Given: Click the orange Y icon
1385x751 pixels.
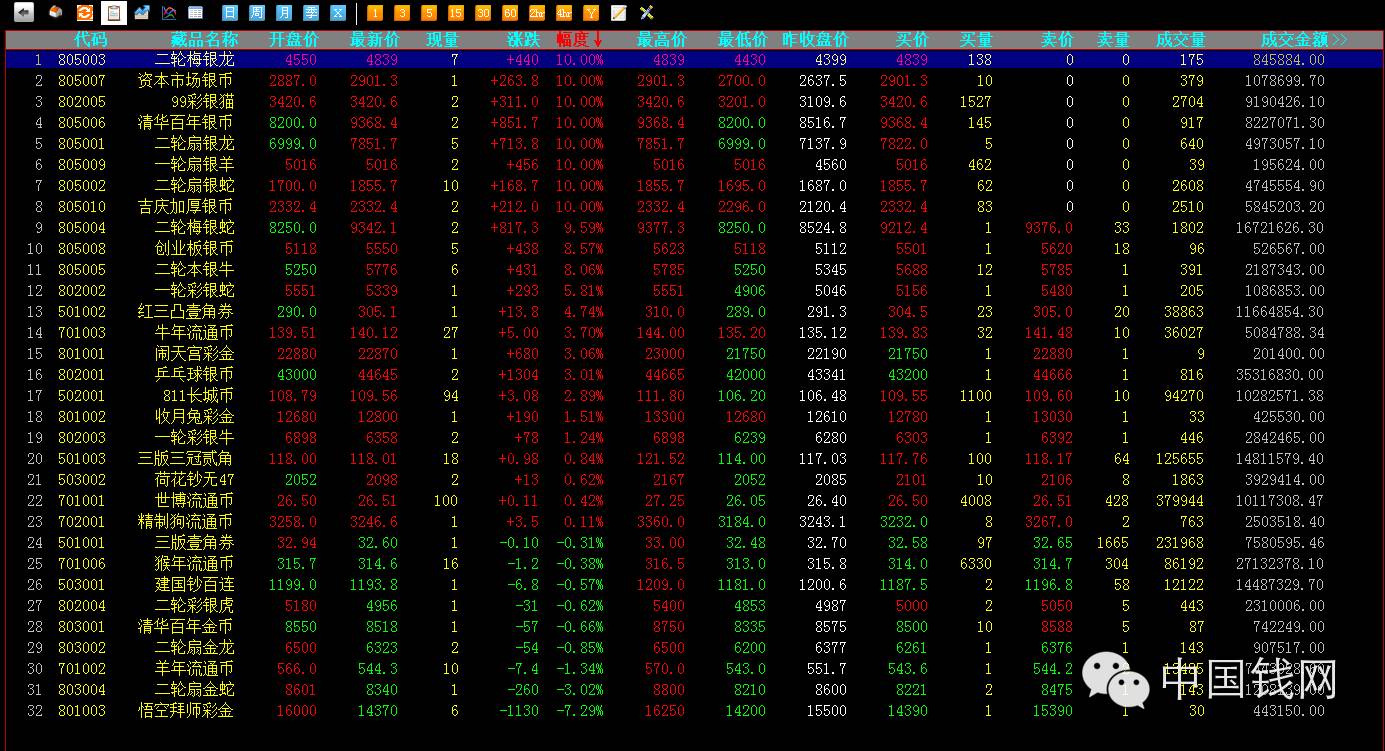Looking at the screenshot, I should 591,13.
